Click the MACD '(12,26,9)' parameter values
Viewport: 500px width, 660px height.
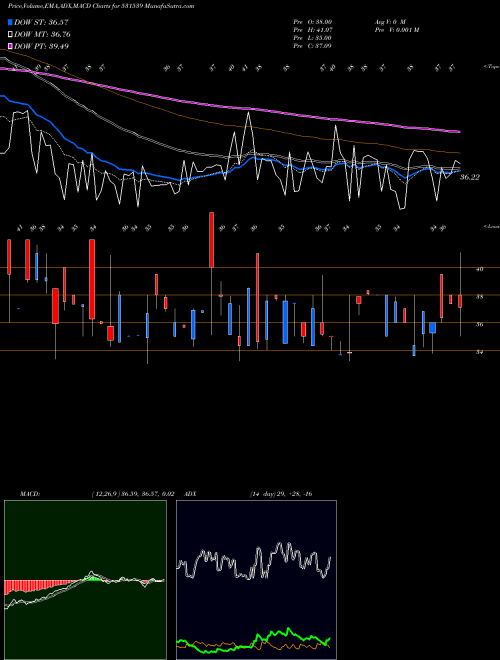pyautogui.click(x=133, y=494)
